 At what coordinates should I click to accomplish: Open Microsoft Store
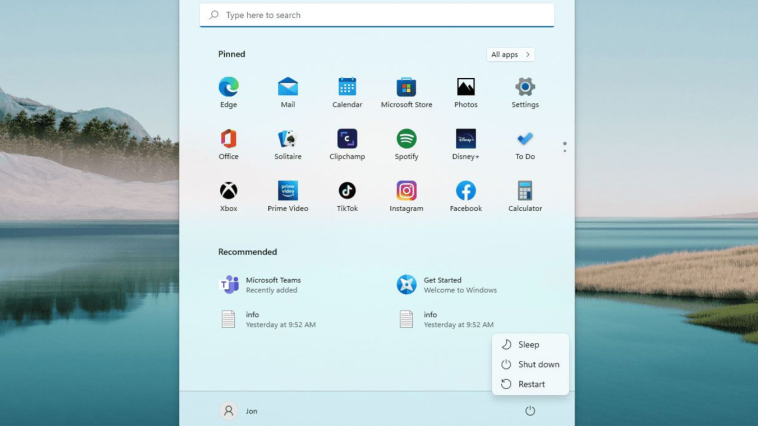click(407, 92)
